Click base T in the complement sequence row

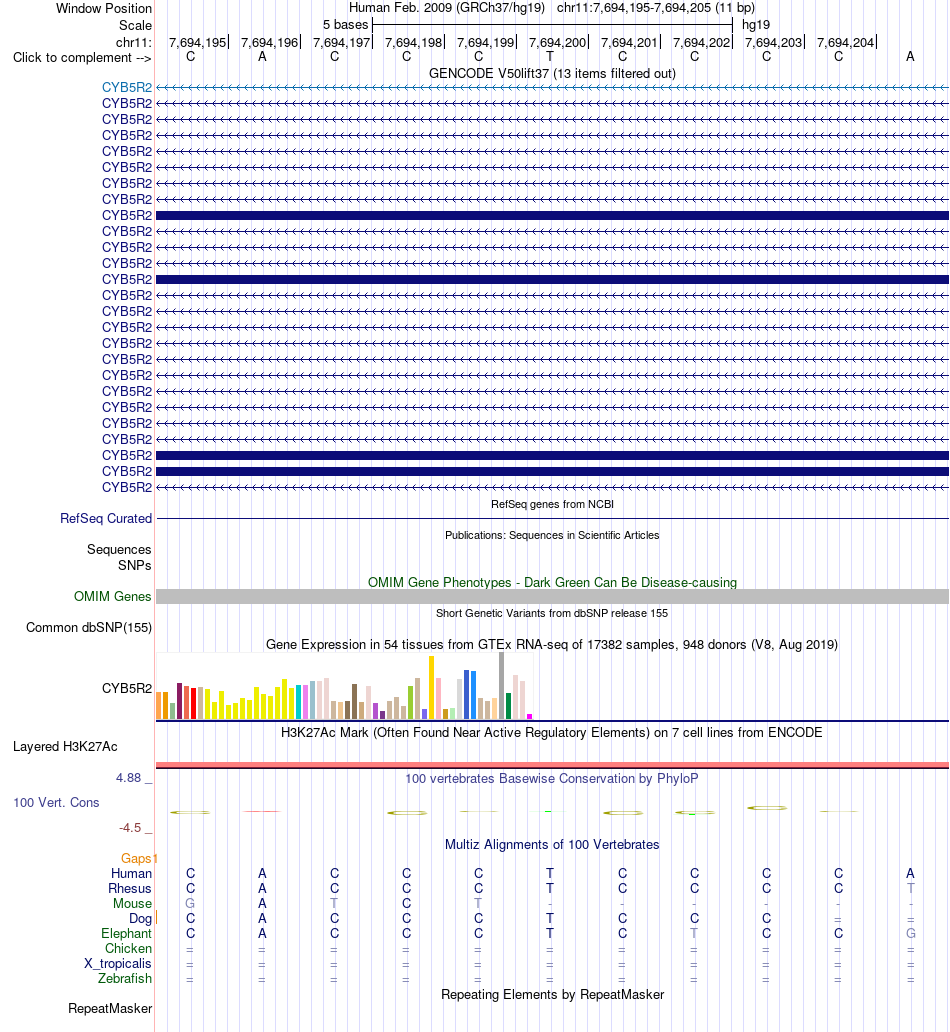click(550, 57)
